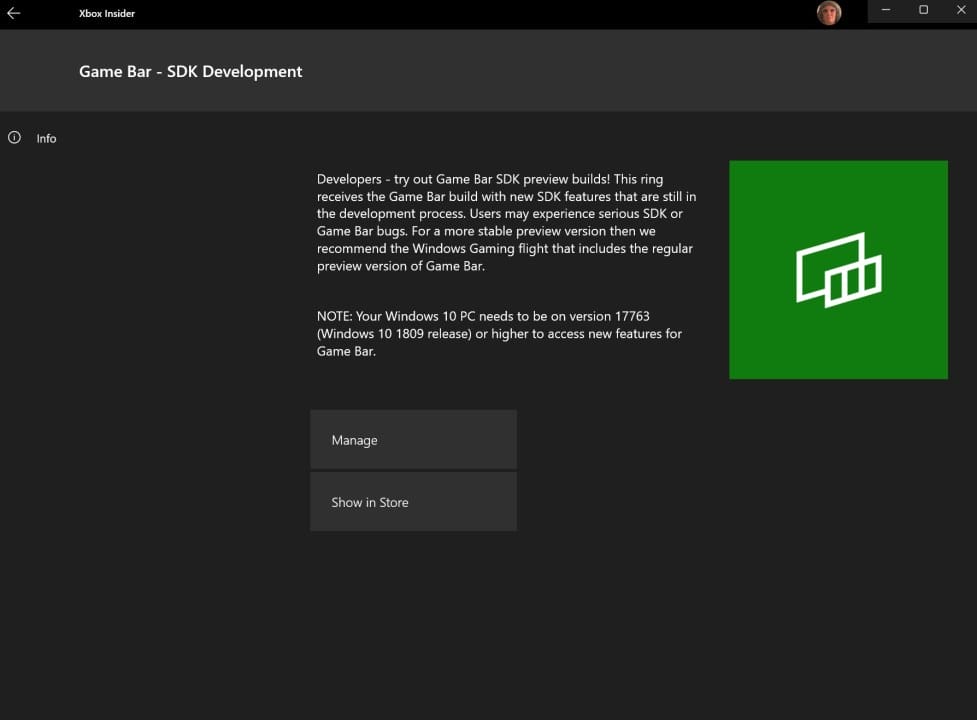Open the Game Bar listing via its tile image
The height and width of the screenshot is (720, 977).
click(x=838, y=269)
